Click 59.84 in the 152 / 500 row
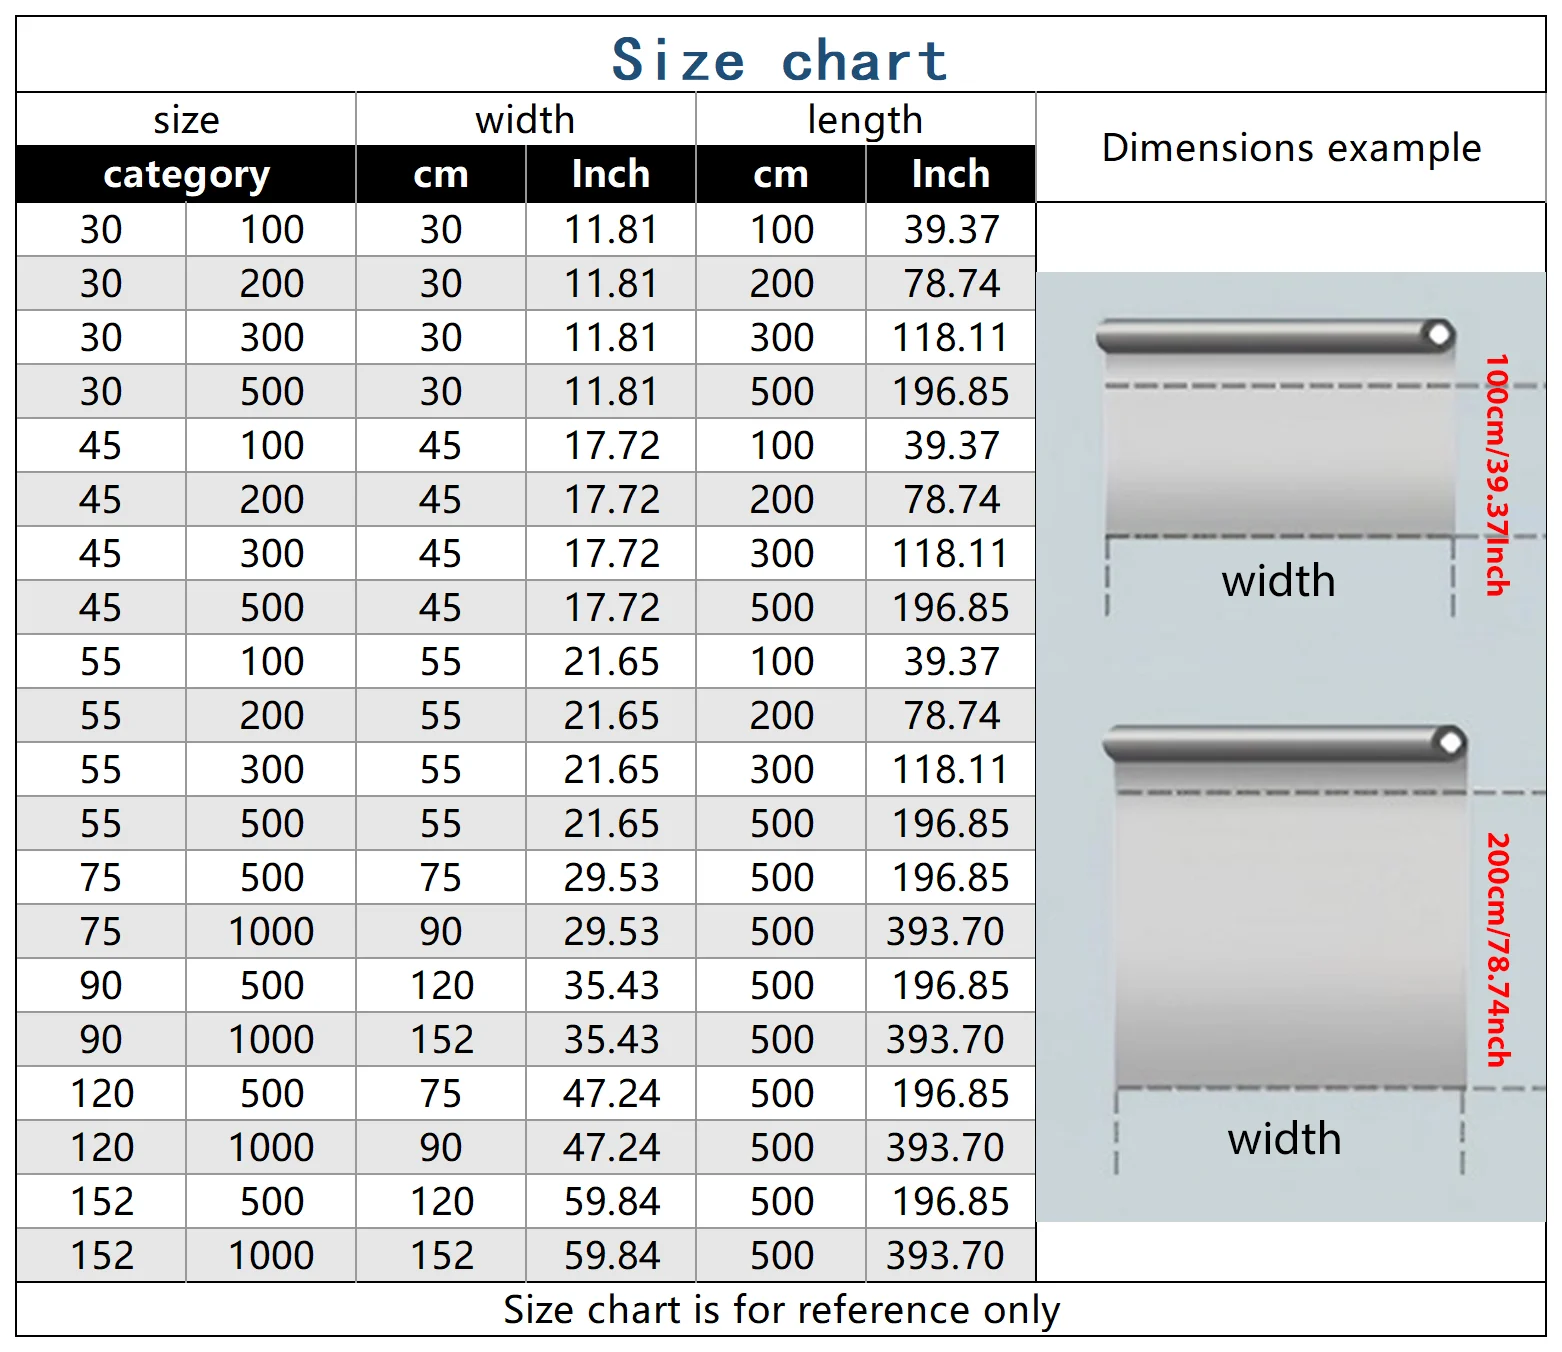The width and height of the screenshot is (1562, 1352). point(611,1202)
